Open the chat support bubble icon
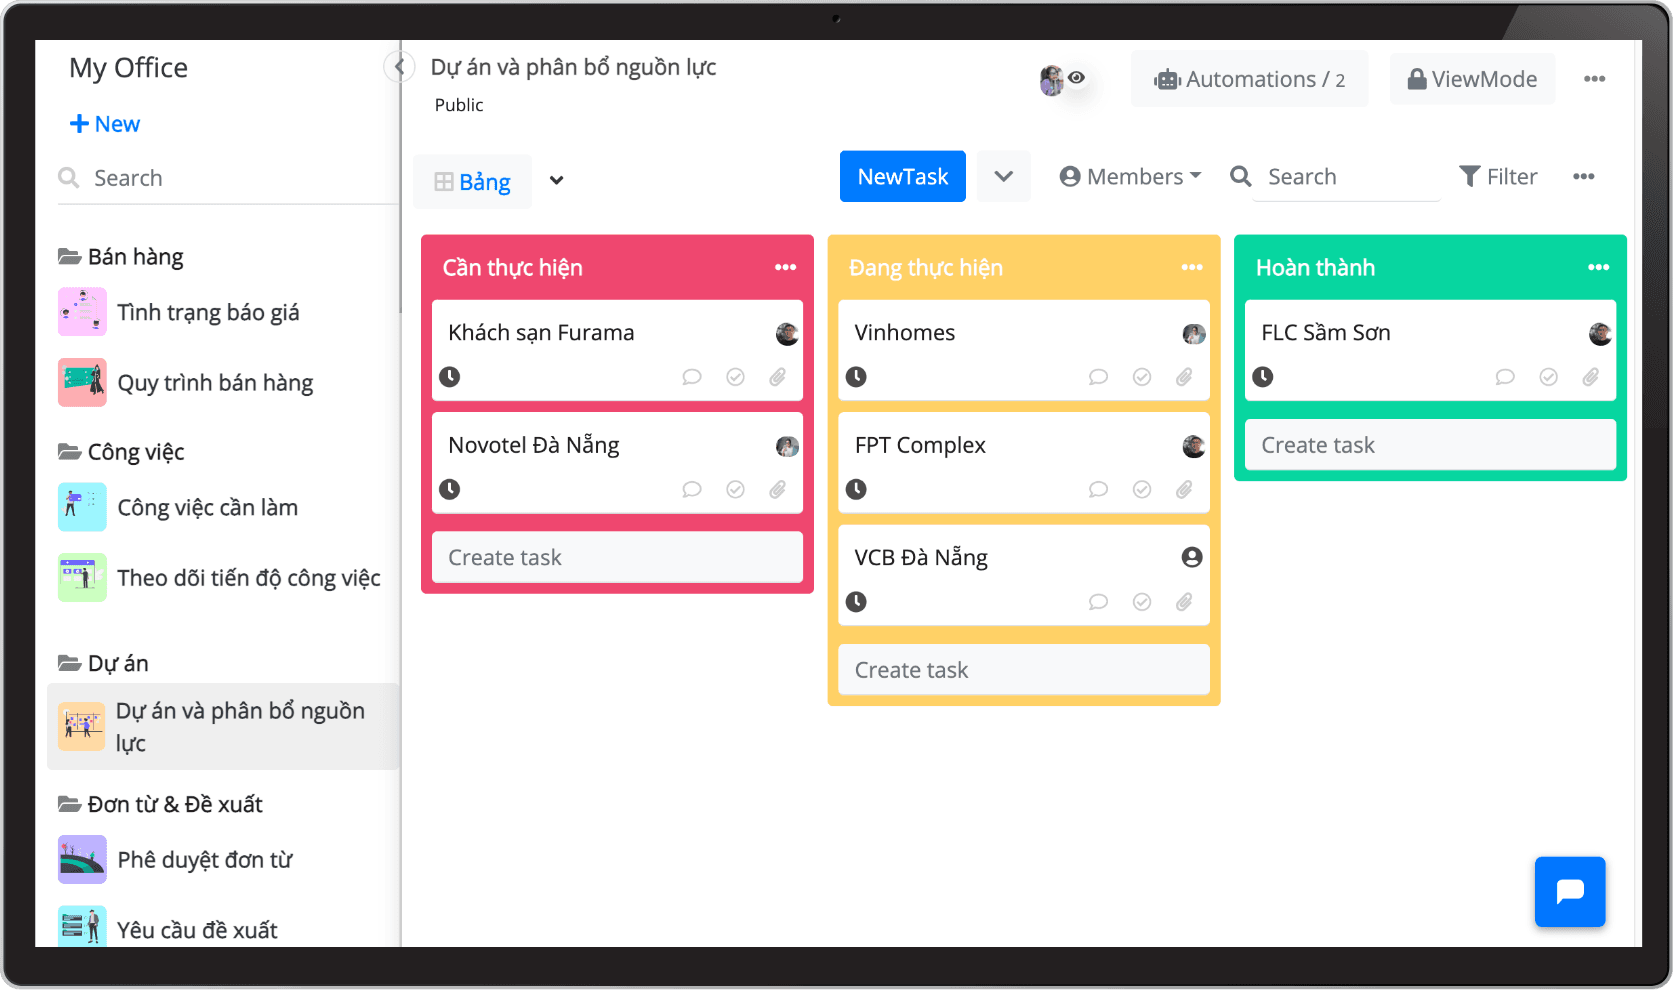 1569,891
